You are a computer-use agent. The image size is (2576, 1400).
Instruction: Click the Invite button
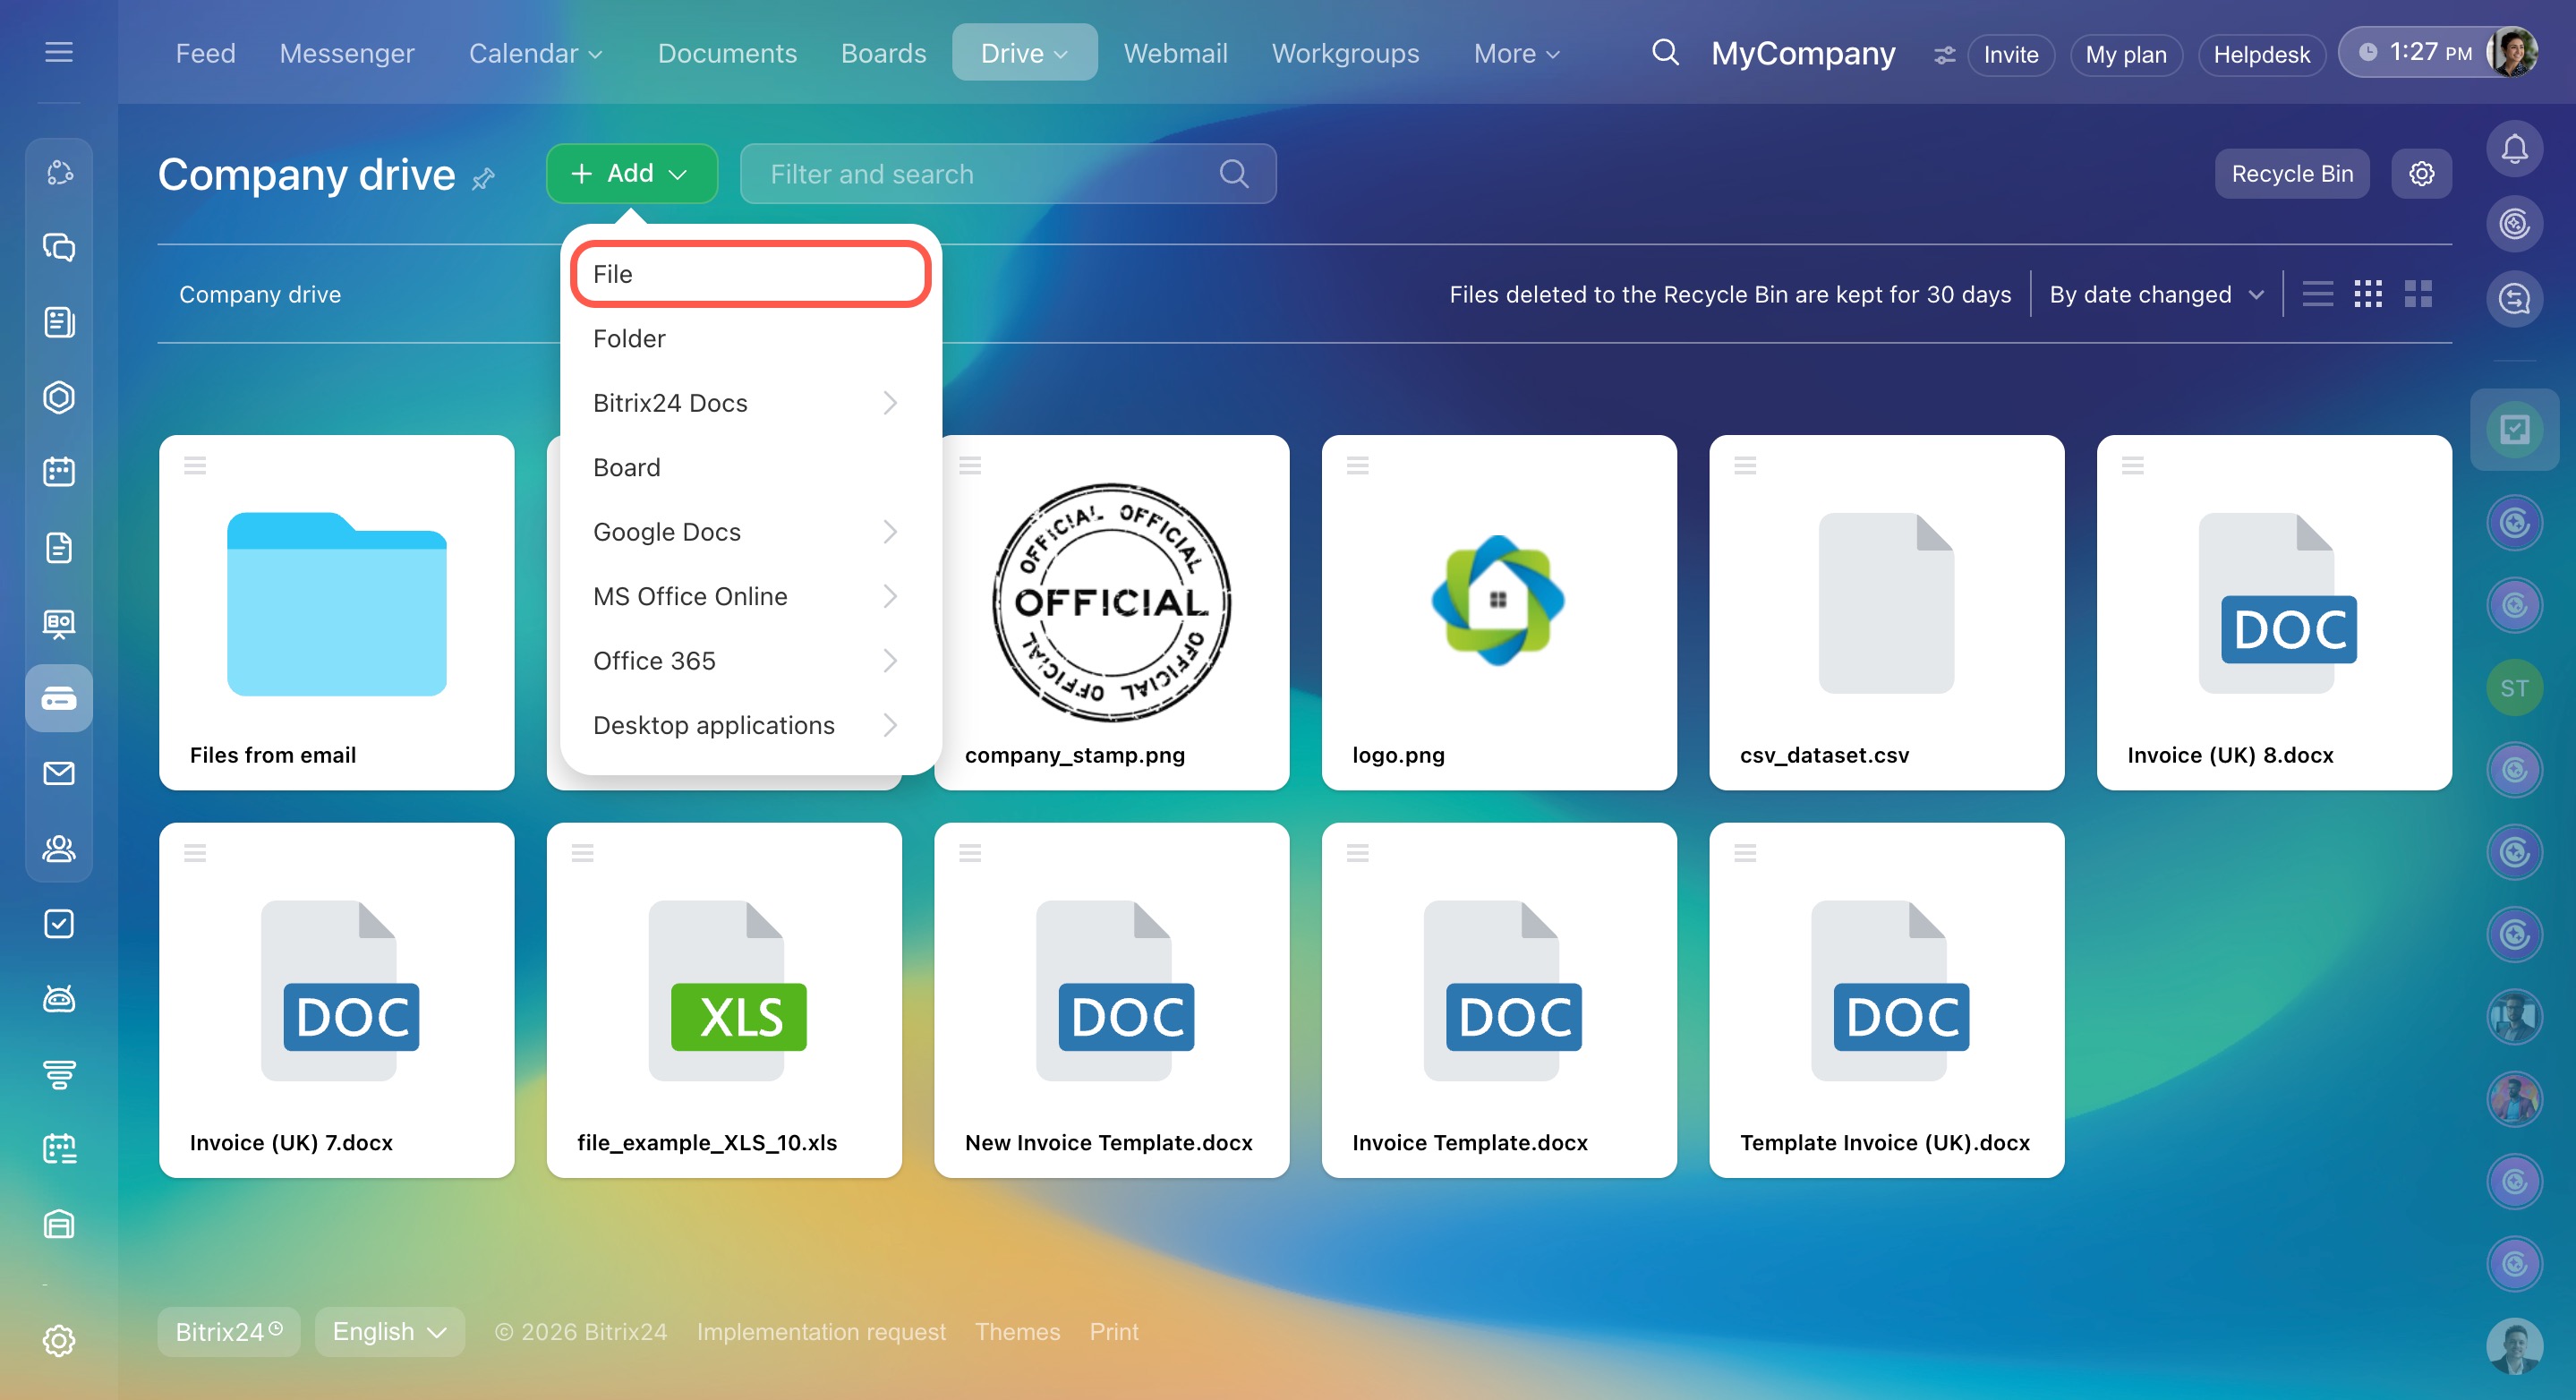point(2010,54)
